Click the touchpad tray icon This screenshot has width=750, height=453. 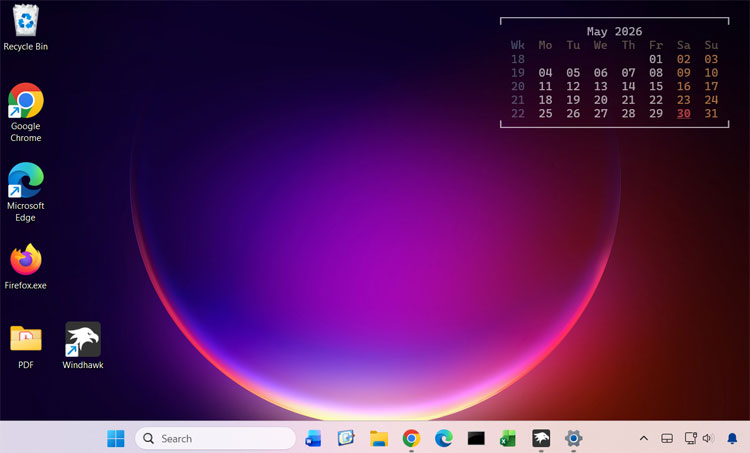pyautogui.click(x=667, y=439)
